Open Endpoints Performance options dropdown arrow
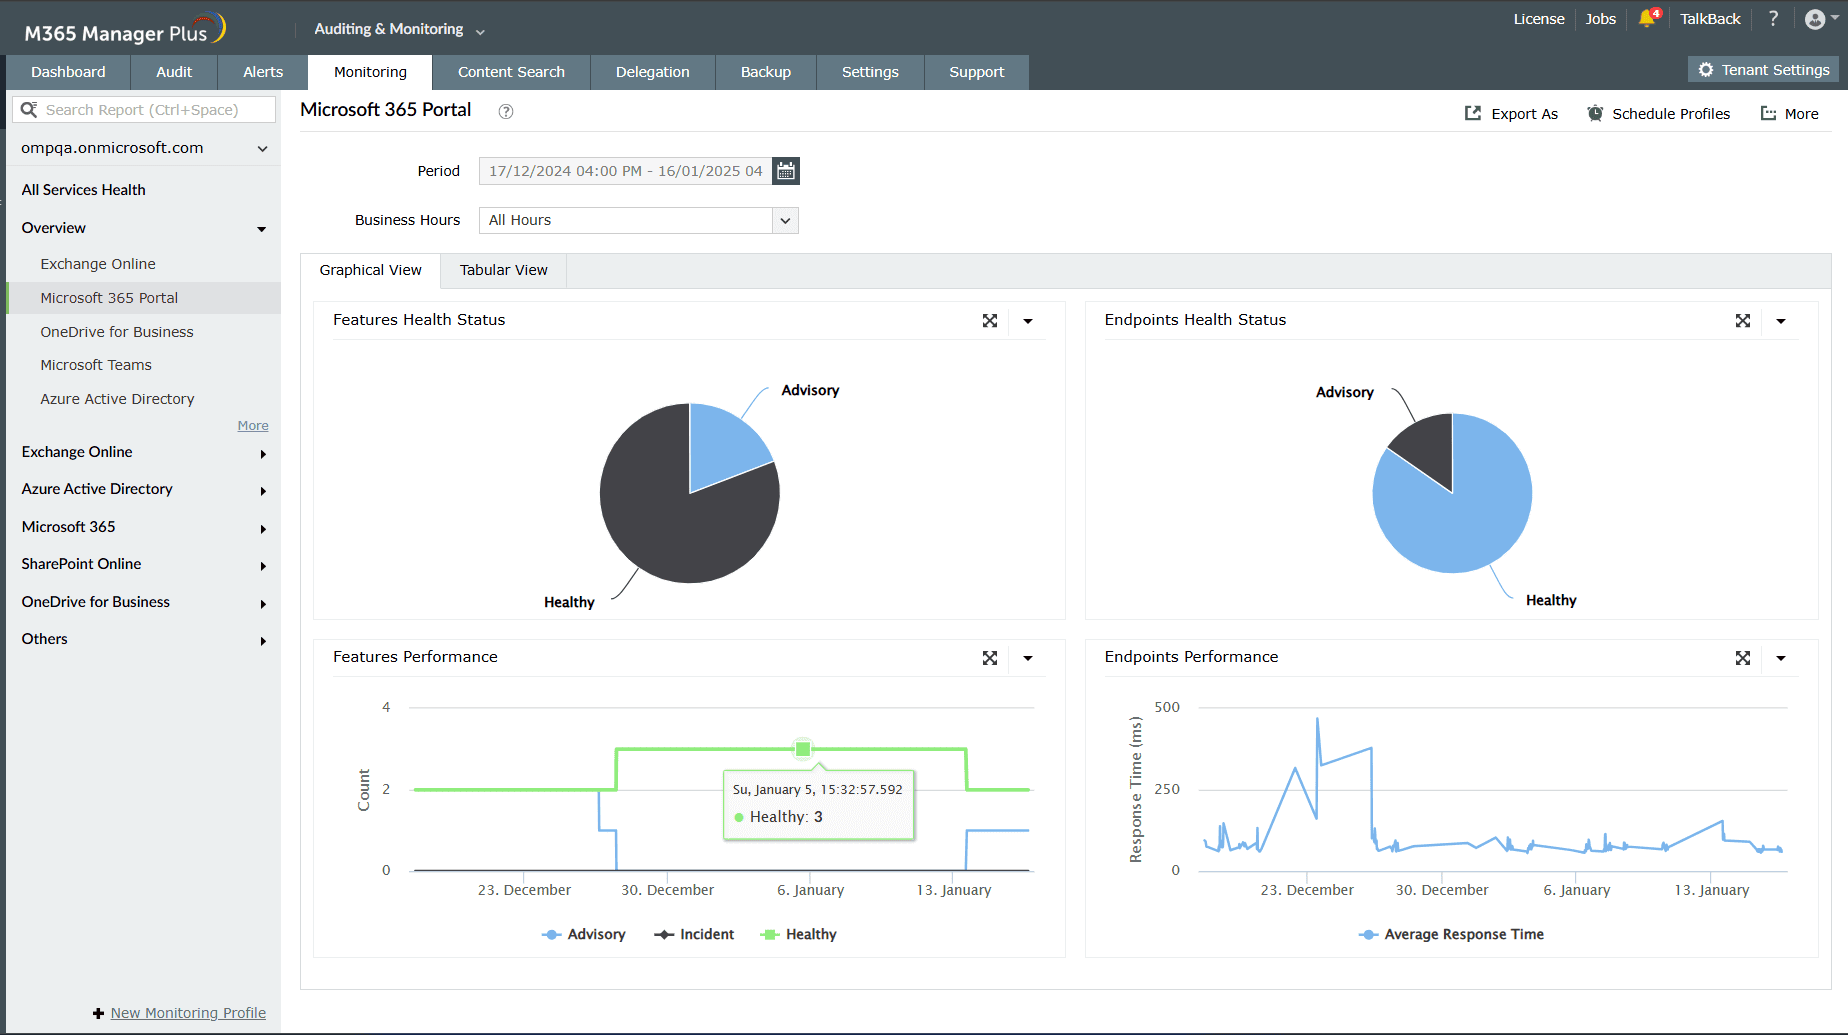This screenshot has height=1035, width=1848. [1781, 658]
